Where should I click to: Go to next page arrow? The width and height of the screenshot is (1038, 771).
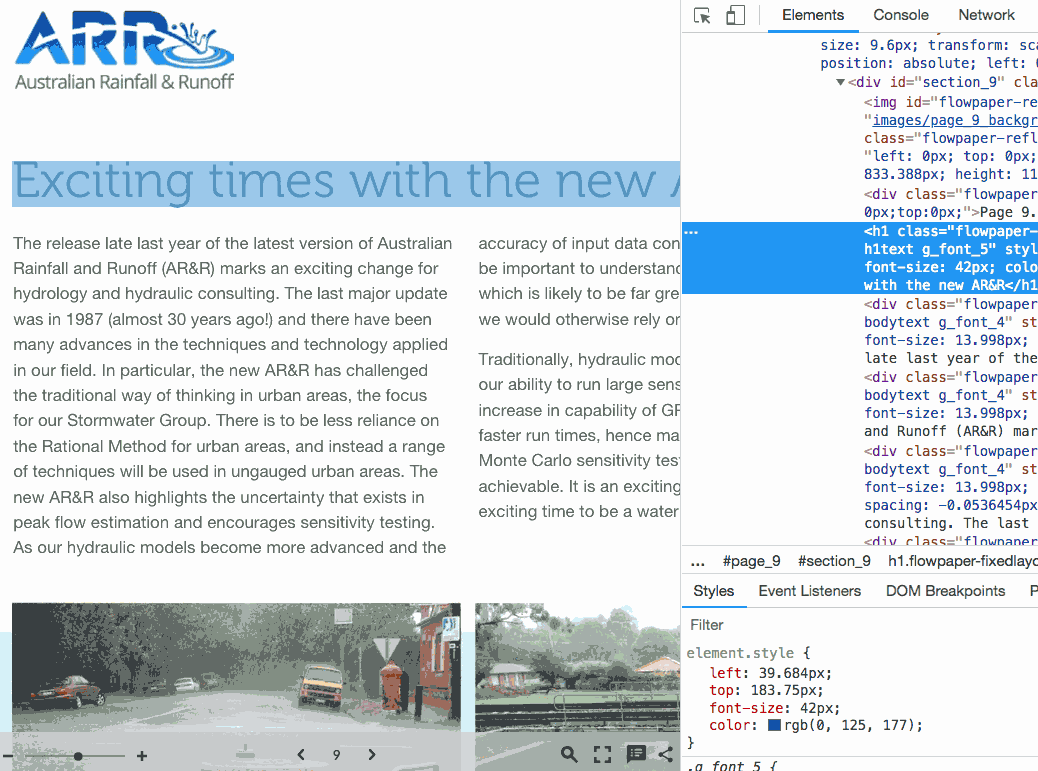[371, 754]
